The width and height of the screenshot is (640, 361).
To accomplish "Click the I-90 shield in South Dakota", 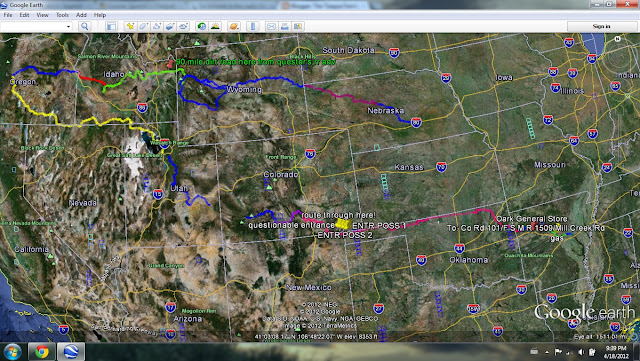I will tap(394, 53).
